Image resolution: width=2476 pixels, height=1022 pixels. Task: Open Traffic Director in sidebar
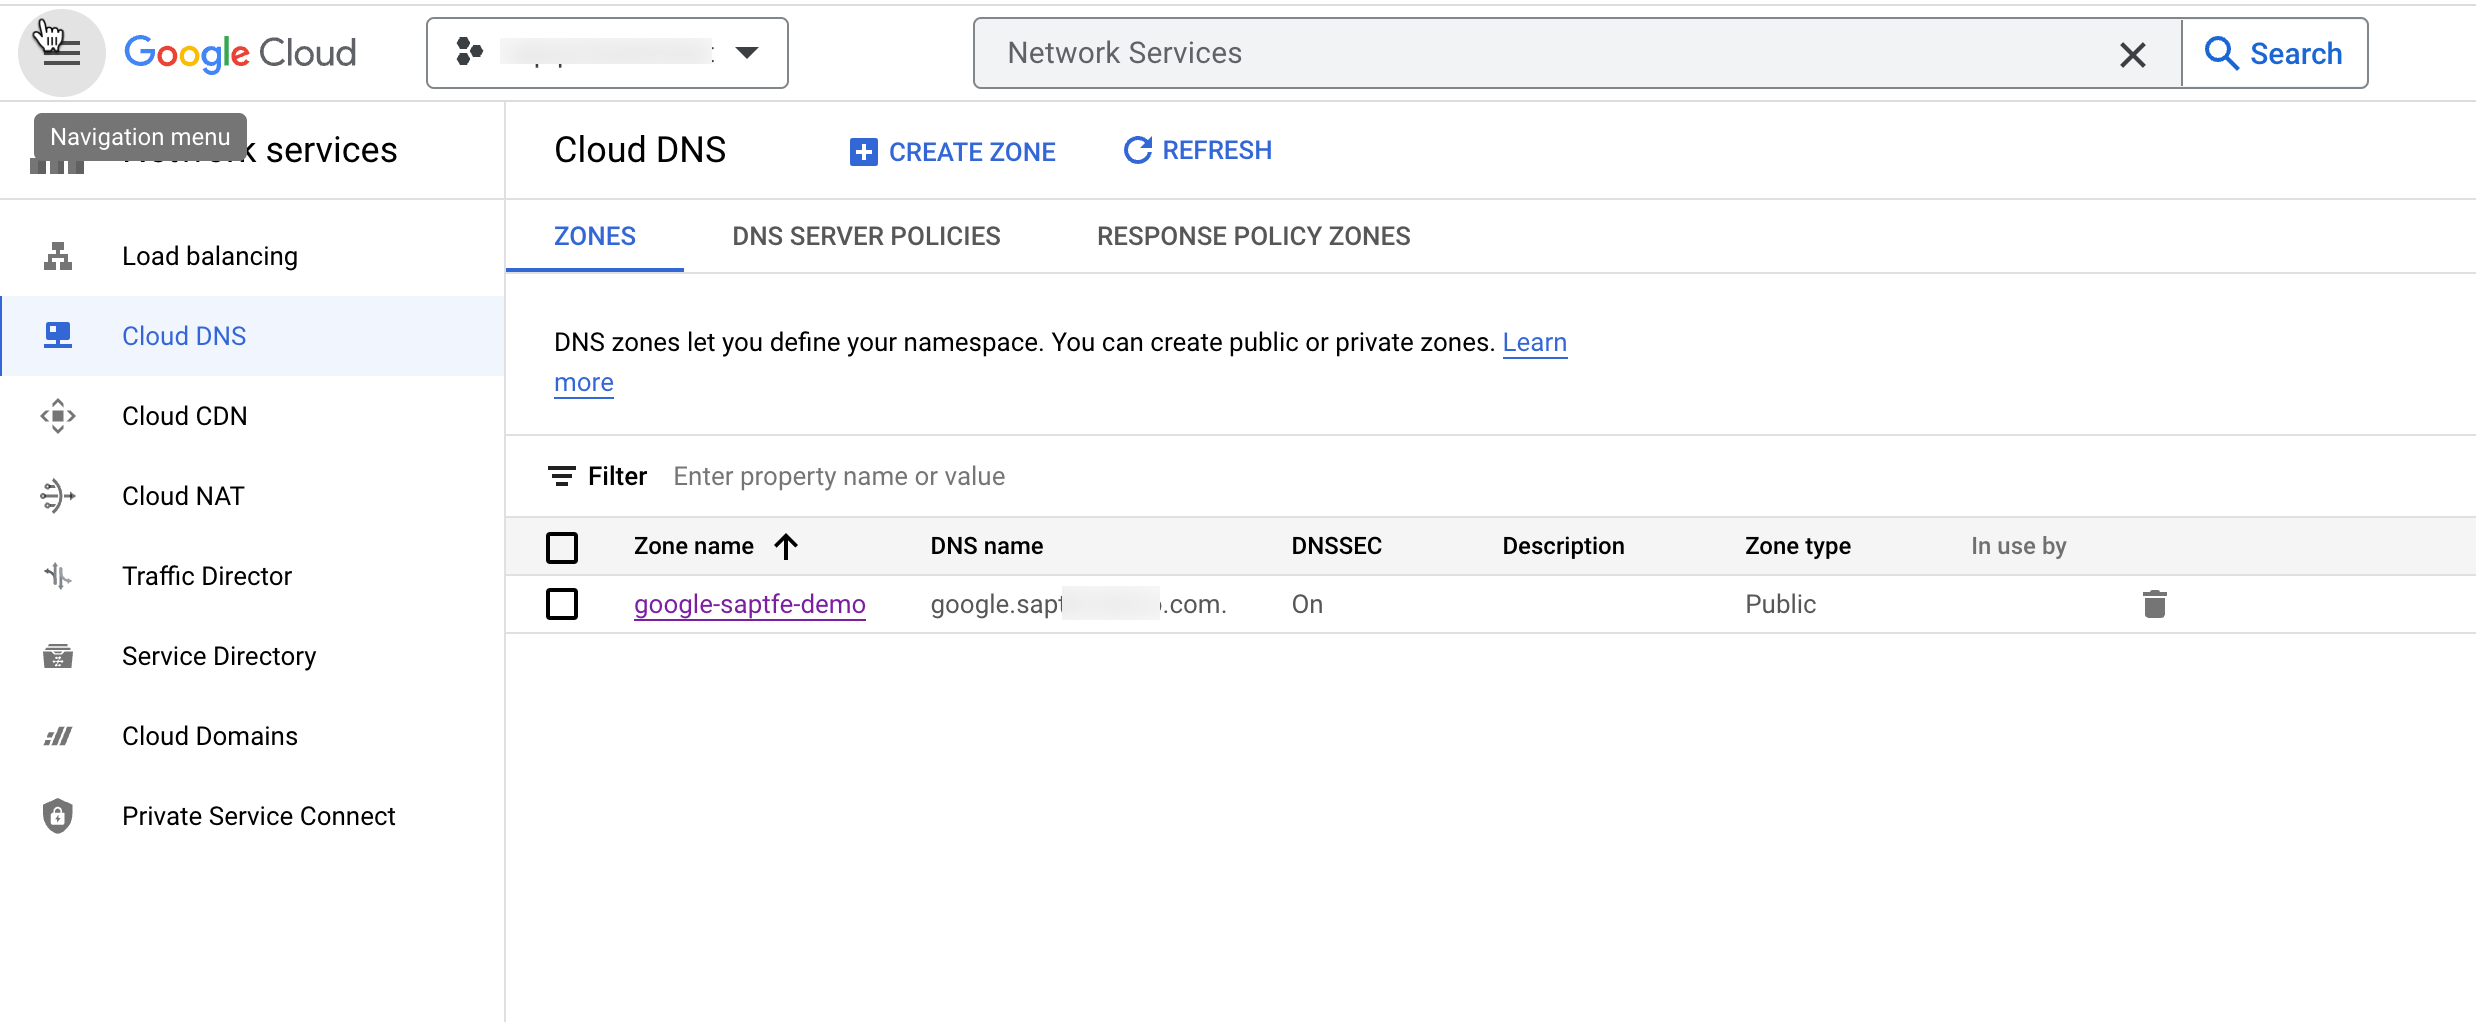coord(252,576)
